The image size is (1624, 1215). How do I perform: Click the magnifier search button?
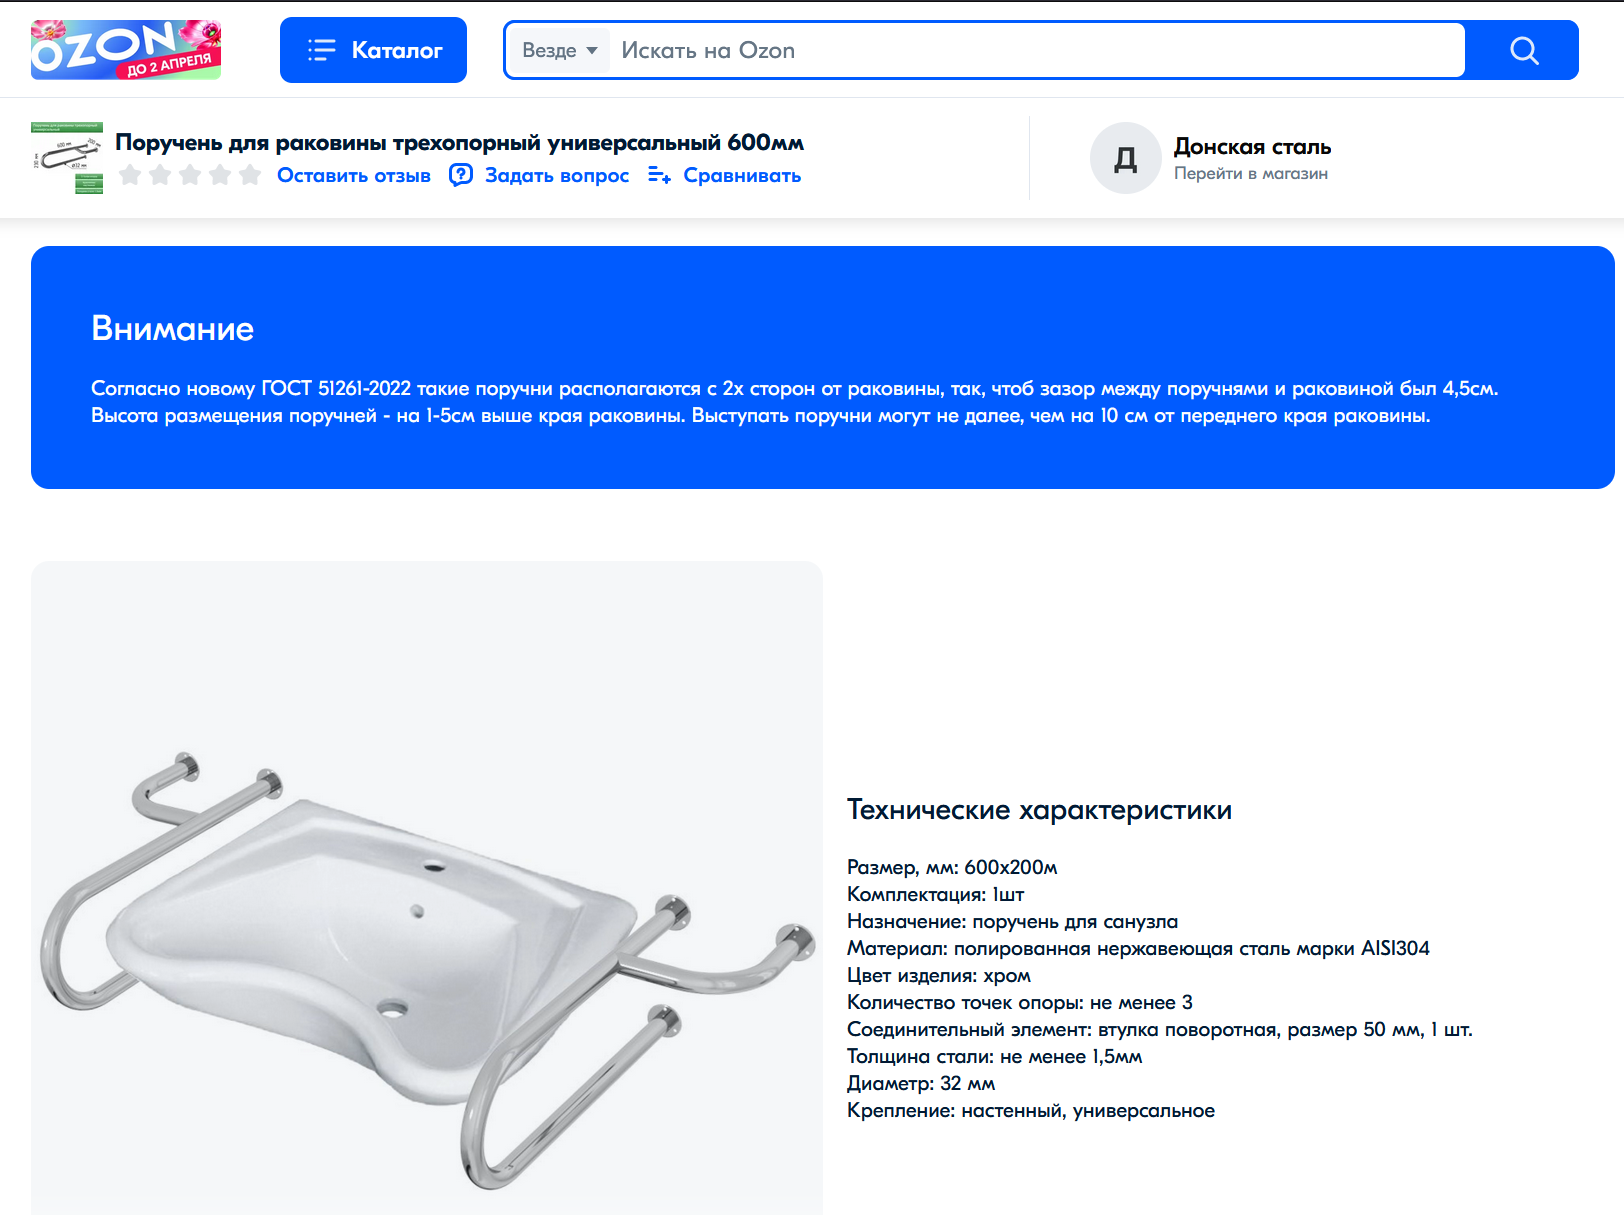(x=1523, y=50)
